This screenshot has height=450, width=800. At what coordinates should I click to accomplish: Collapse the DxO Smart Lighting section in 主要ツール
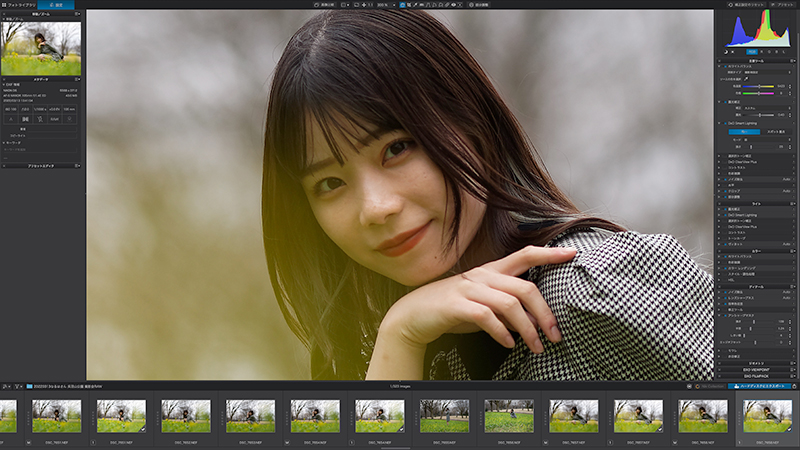coord(719,123)
